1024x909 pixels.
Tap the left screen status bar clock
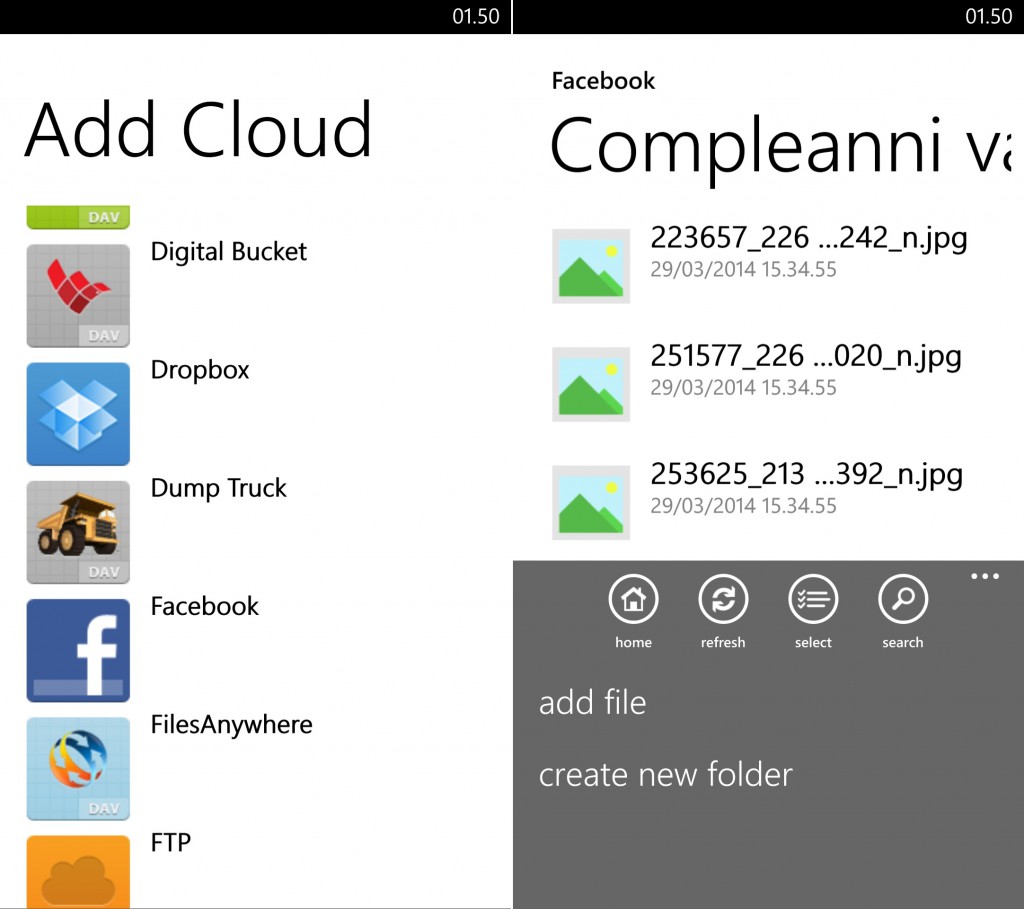coord(476,16)
